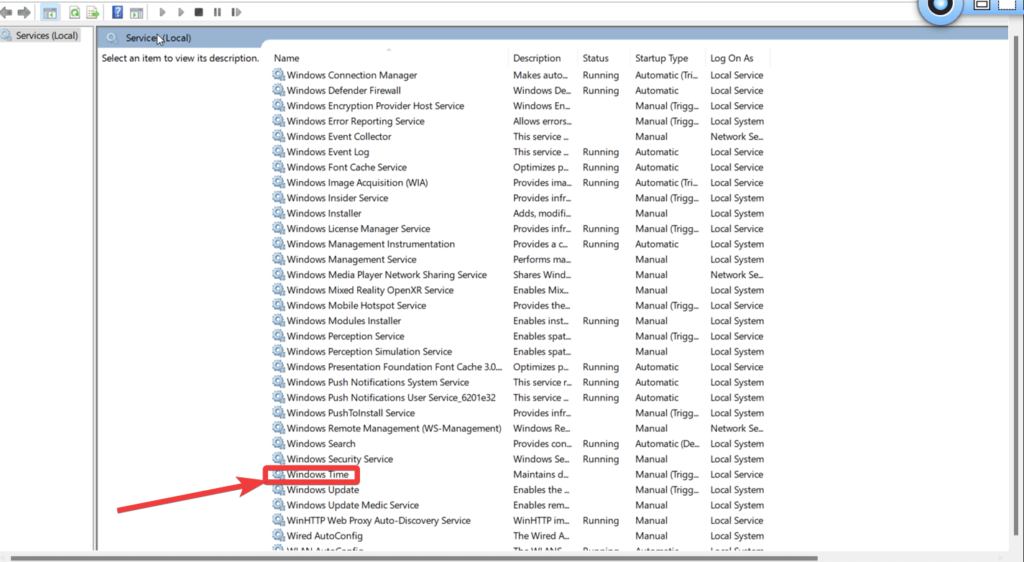The image size is (1024, 562).
Task: Click the gear icon beside Windows Event Log
Action: click(279, 151)
